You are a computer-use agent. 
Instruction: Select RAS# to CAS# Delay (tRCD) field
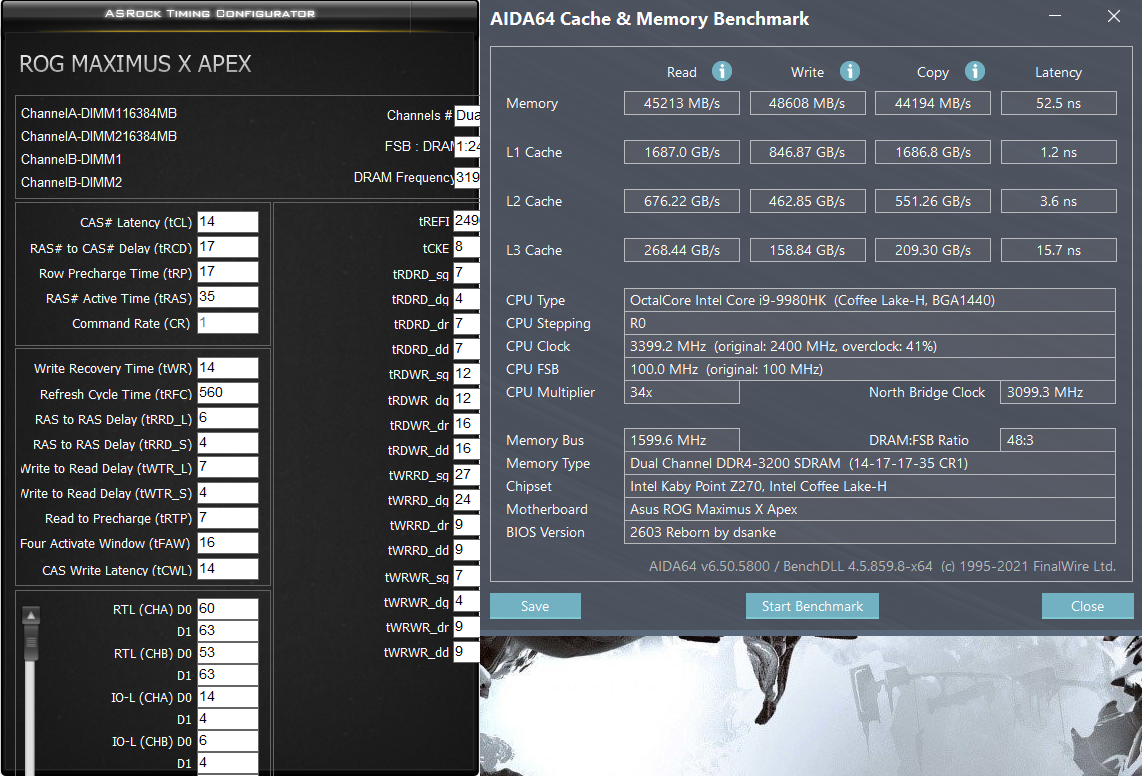click(228, 247)
